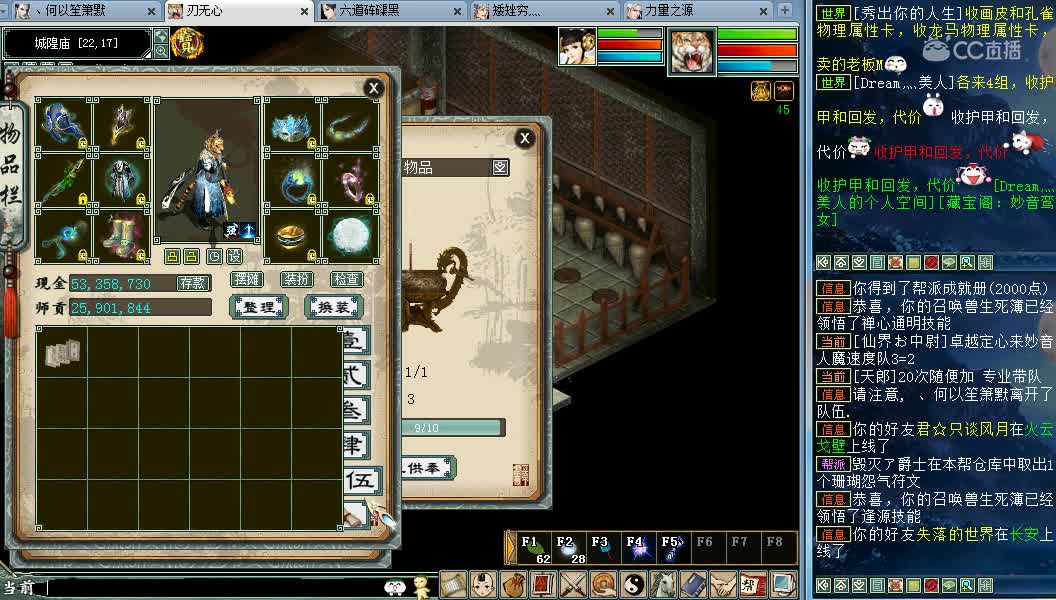Add a new window tab with plus button
This screenshot has width=1056, height=600.
[785, 10]
